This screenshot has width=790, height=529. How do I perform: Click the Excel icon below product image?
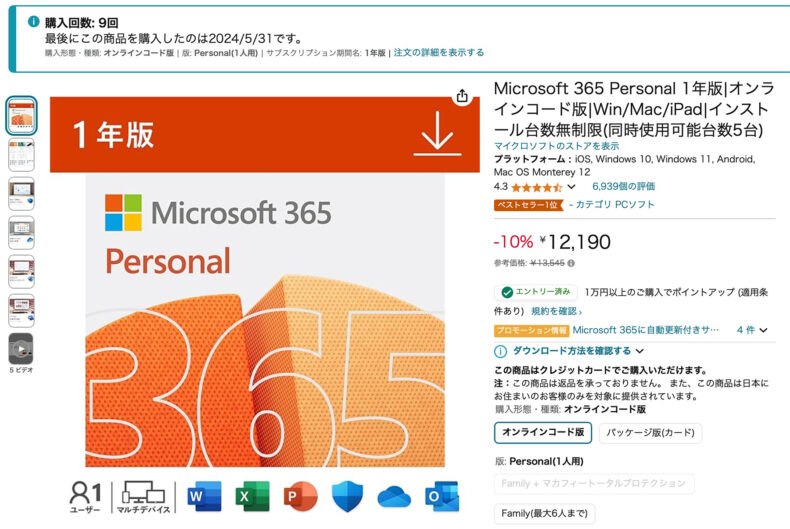click(x=252, y=496)
